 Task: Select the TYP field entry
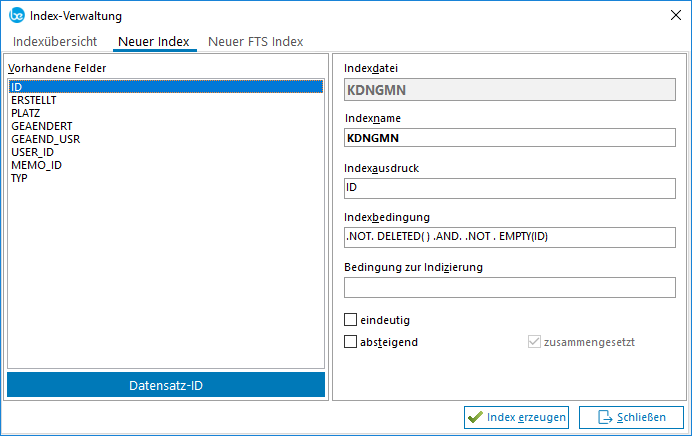(19, 179)
